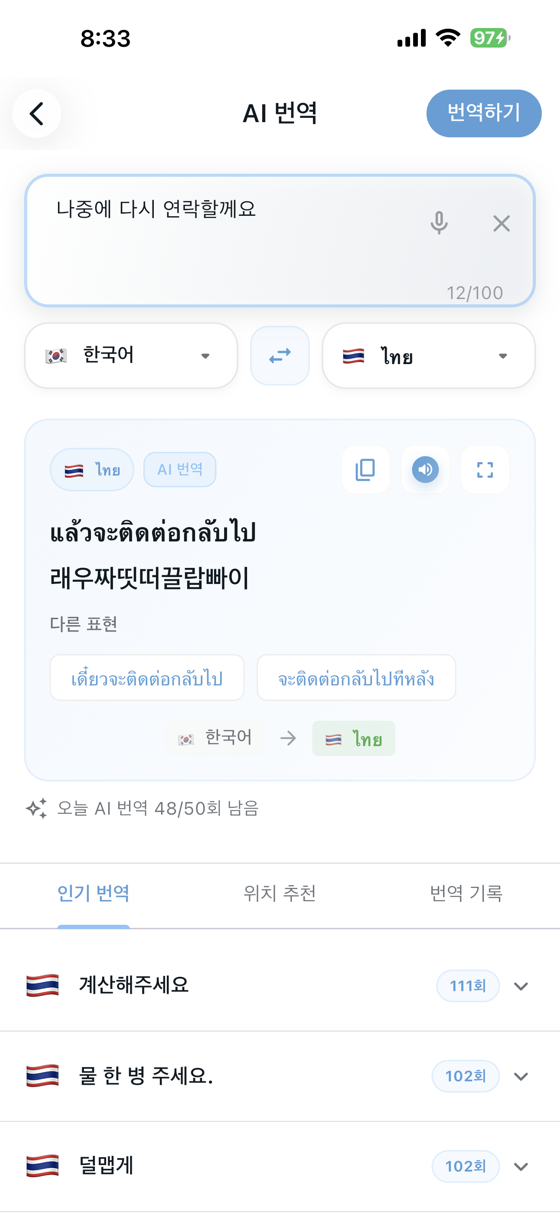This screenshot has width=560, height=1213.
Task: Open the 한국어 source language dropdown
Action: pos(131,355)
